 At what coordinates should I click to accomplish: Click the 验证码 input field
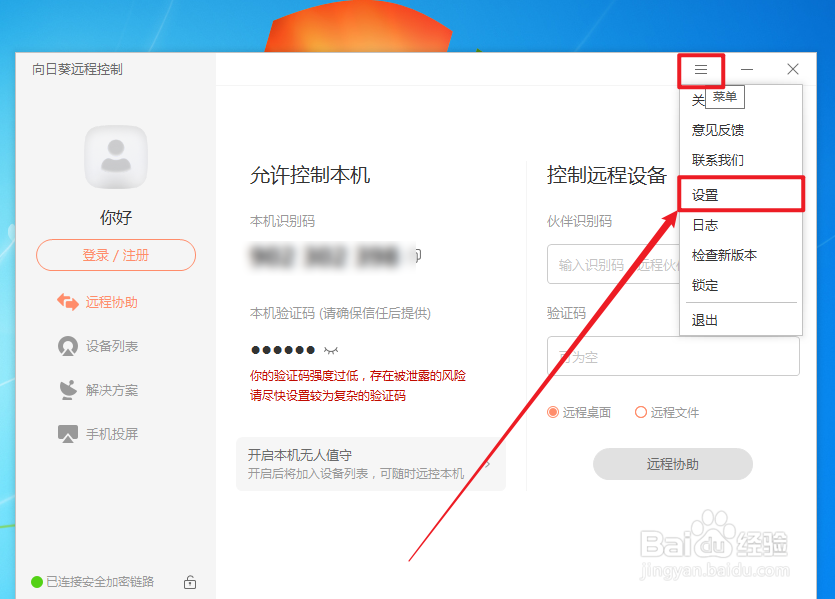pos(673,356)
